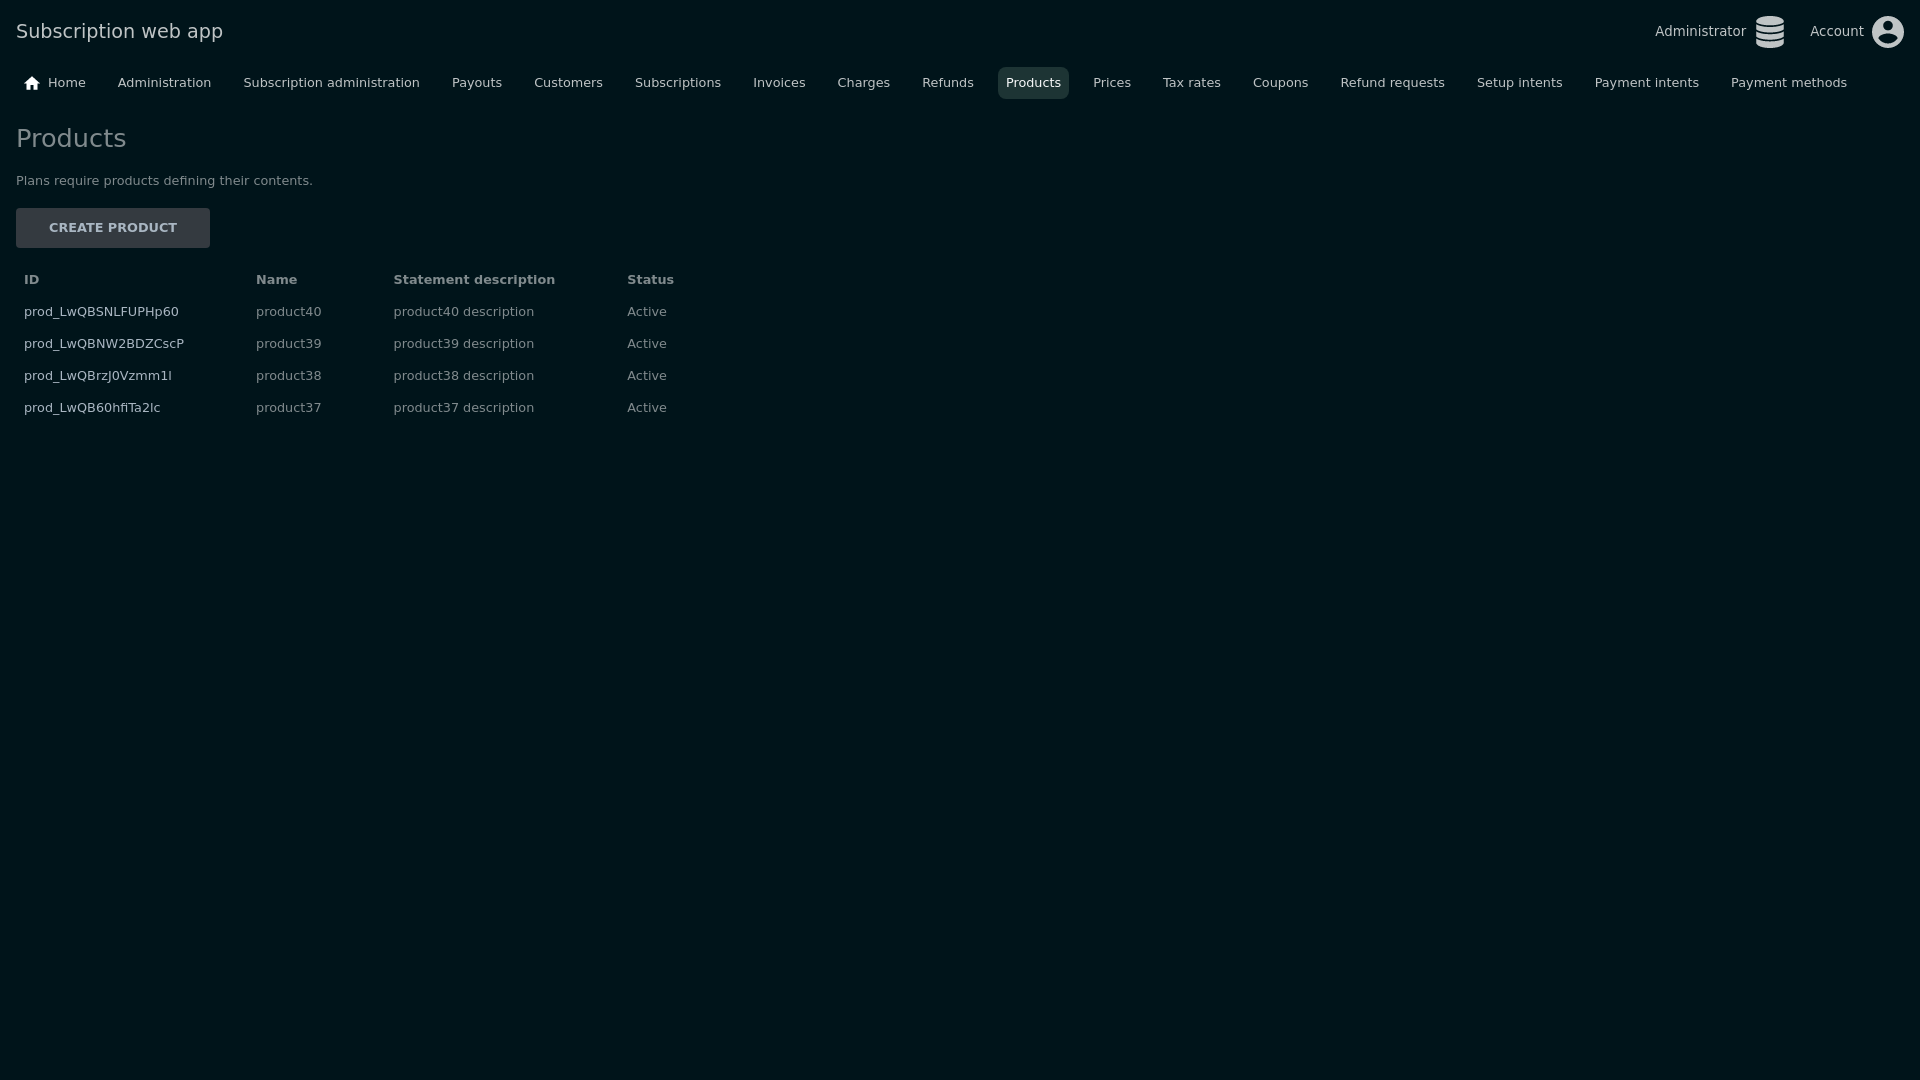Screen dimensions: 1920x1080
Task: Open the Account avatar icon
Action: click(x=1887, y=32)
